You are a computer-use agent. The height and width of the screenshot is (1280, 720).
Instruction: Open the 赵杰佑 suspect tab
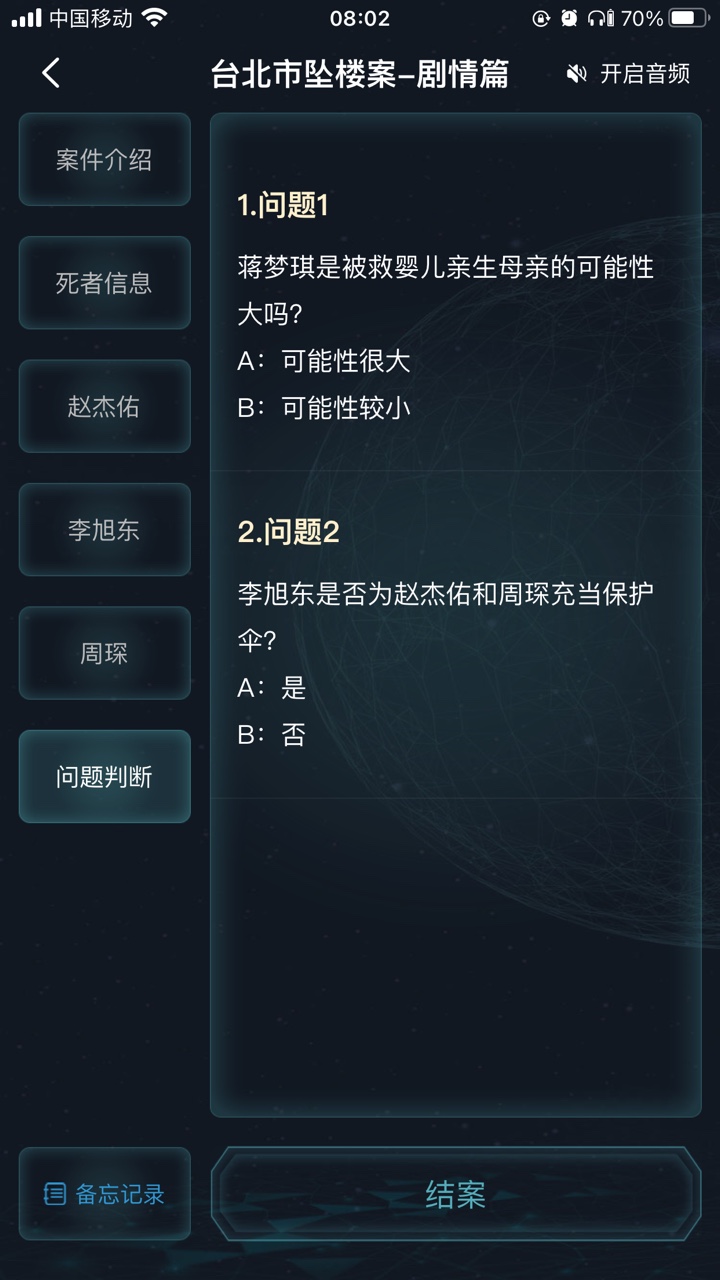pos(104,407)
